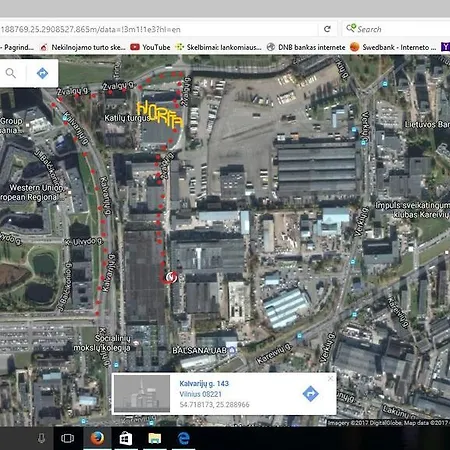
Task: Click the Vilnius 08221 text in info card
Action: [200, 394]
